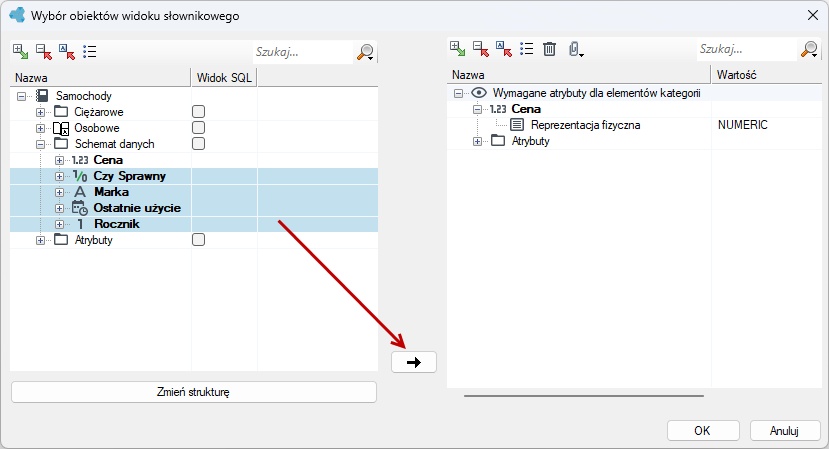The width and height of the screenshot is (829, 449).
Task: Expand the left panel Cena node
Action: click(x=59, y=160)
